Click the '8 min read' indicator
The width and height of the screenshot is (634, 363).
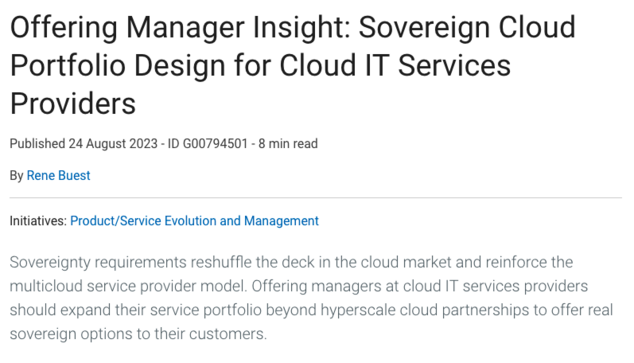(x=288, y=144)
